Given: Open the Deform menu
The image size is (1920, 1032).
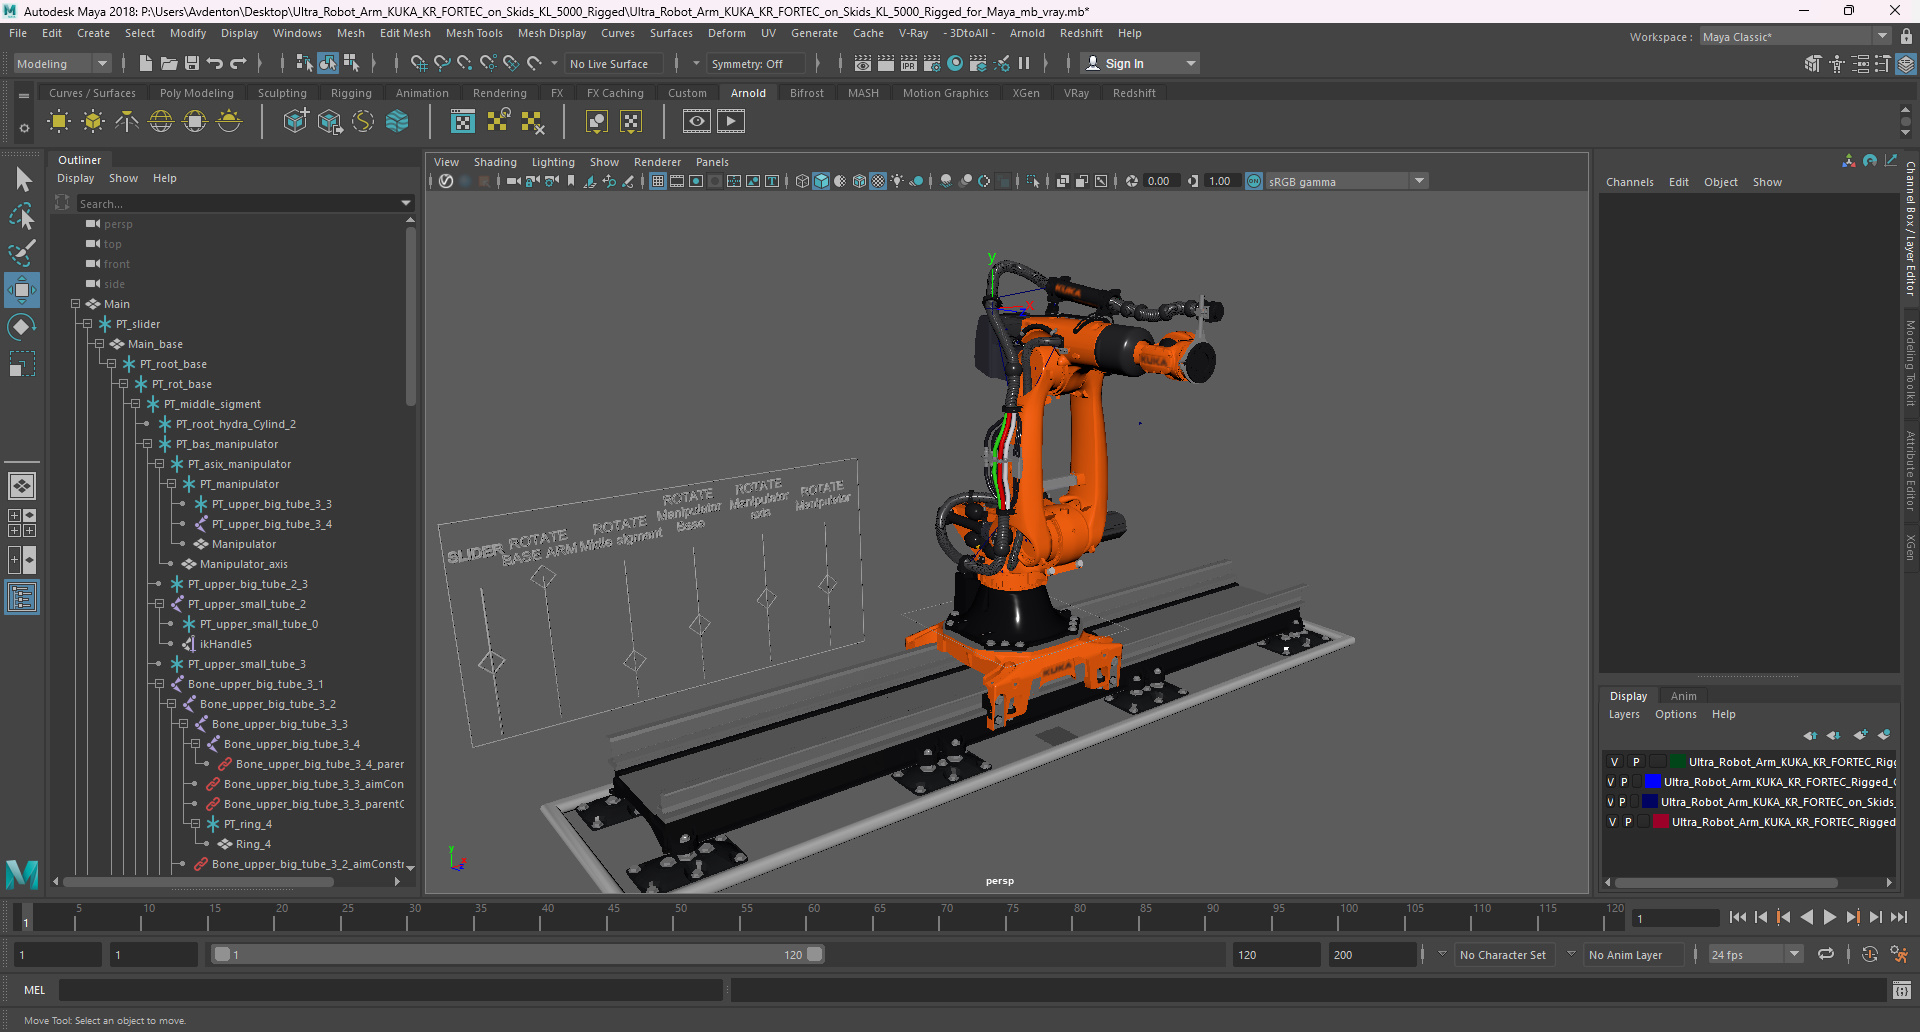Looking at the screenshot, I should 727,33.
